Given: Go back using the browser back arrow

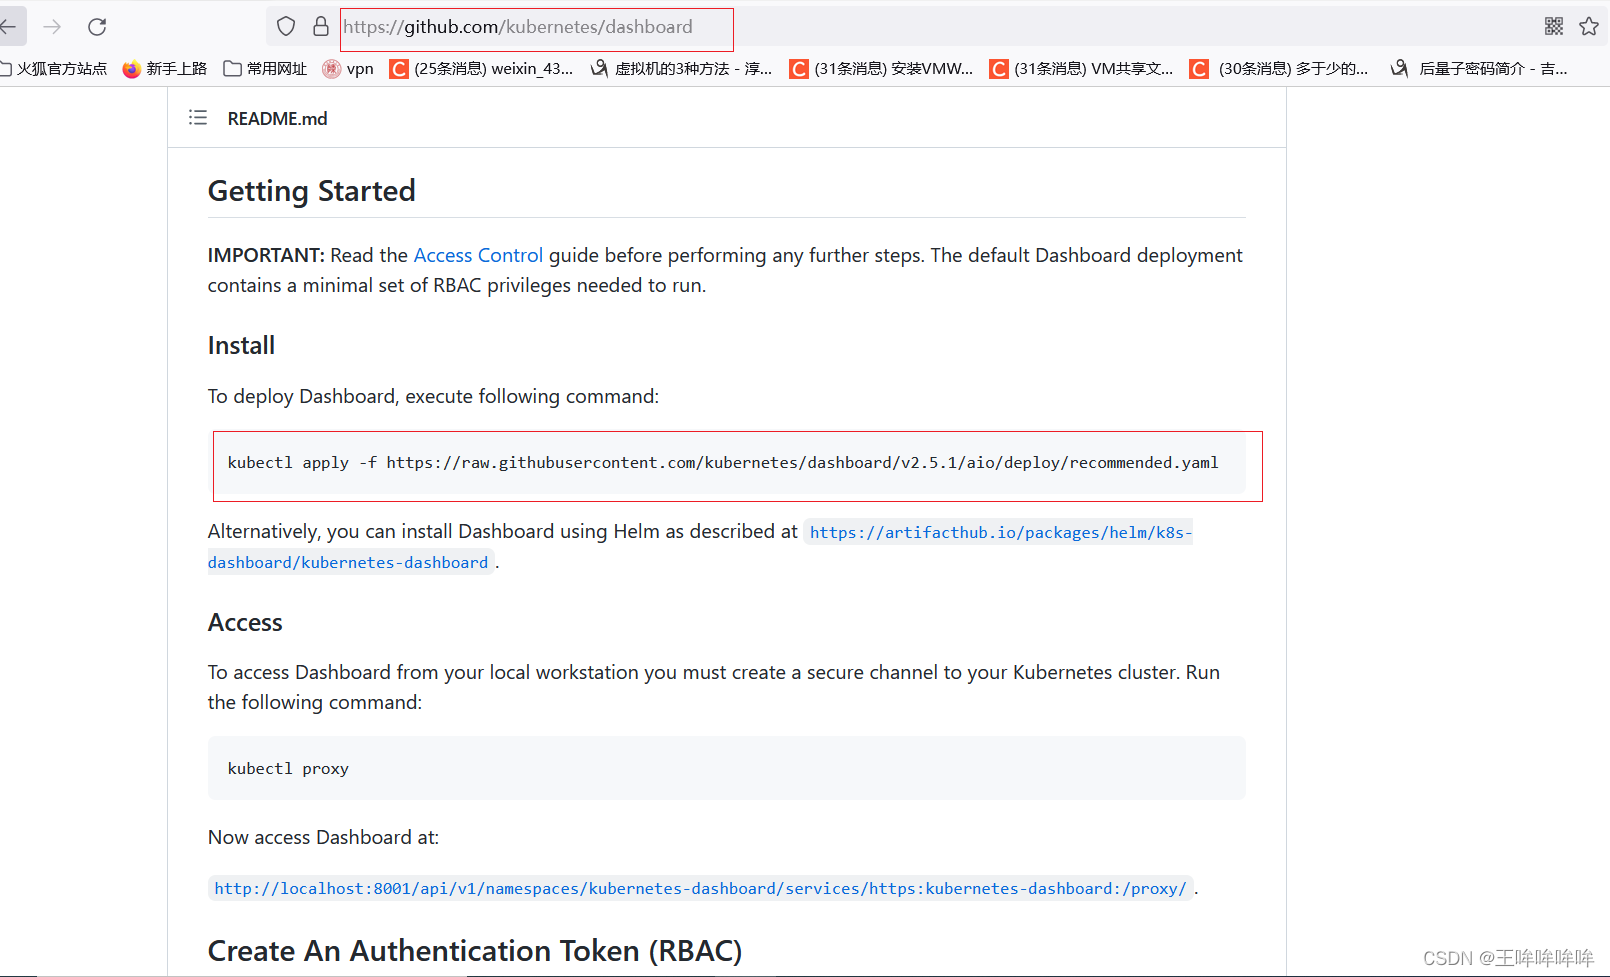Looking at the screenshot, I should 9,27.
